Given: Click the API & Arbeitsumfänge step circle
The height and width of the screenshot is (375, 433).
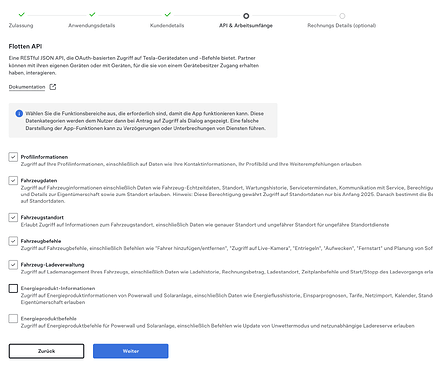Looking at the screenshot, I should click(x=246, y=16).
